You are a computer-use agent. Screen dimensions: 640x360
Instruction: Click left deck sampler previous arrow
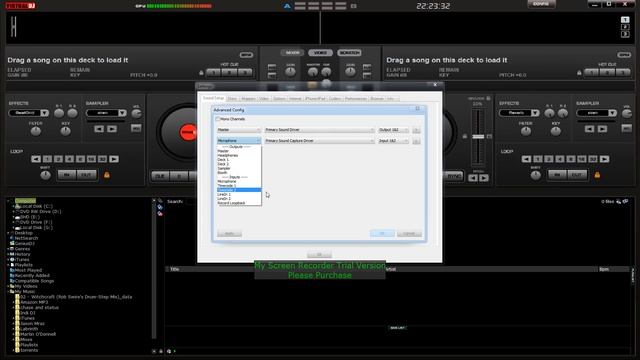point(99,129)
